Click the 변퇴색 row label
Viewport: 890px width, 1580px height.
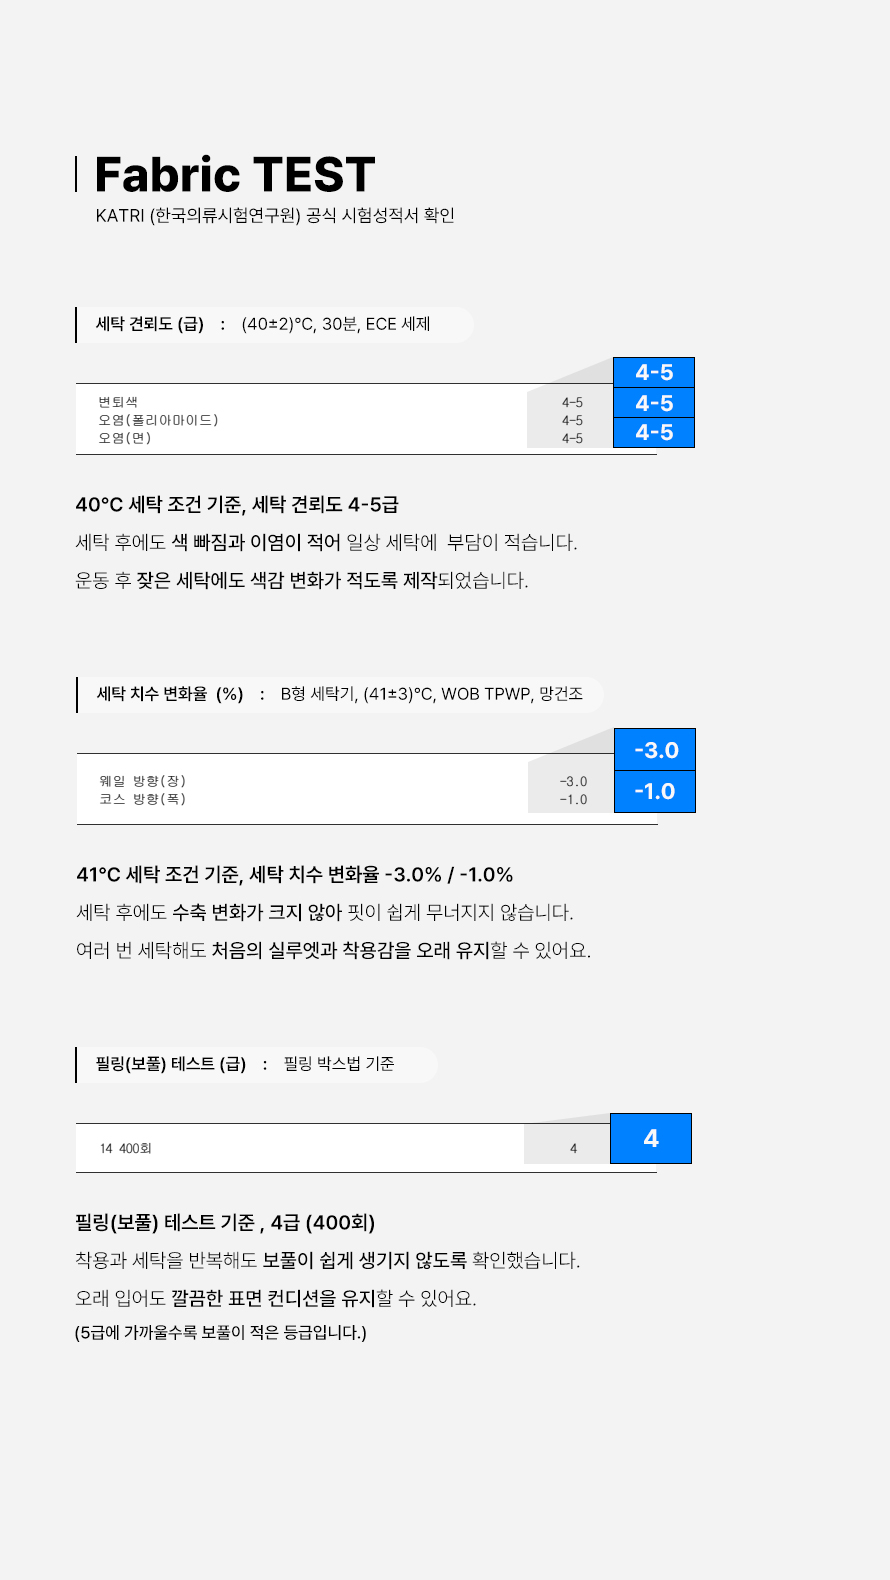[x=118, y=402]
